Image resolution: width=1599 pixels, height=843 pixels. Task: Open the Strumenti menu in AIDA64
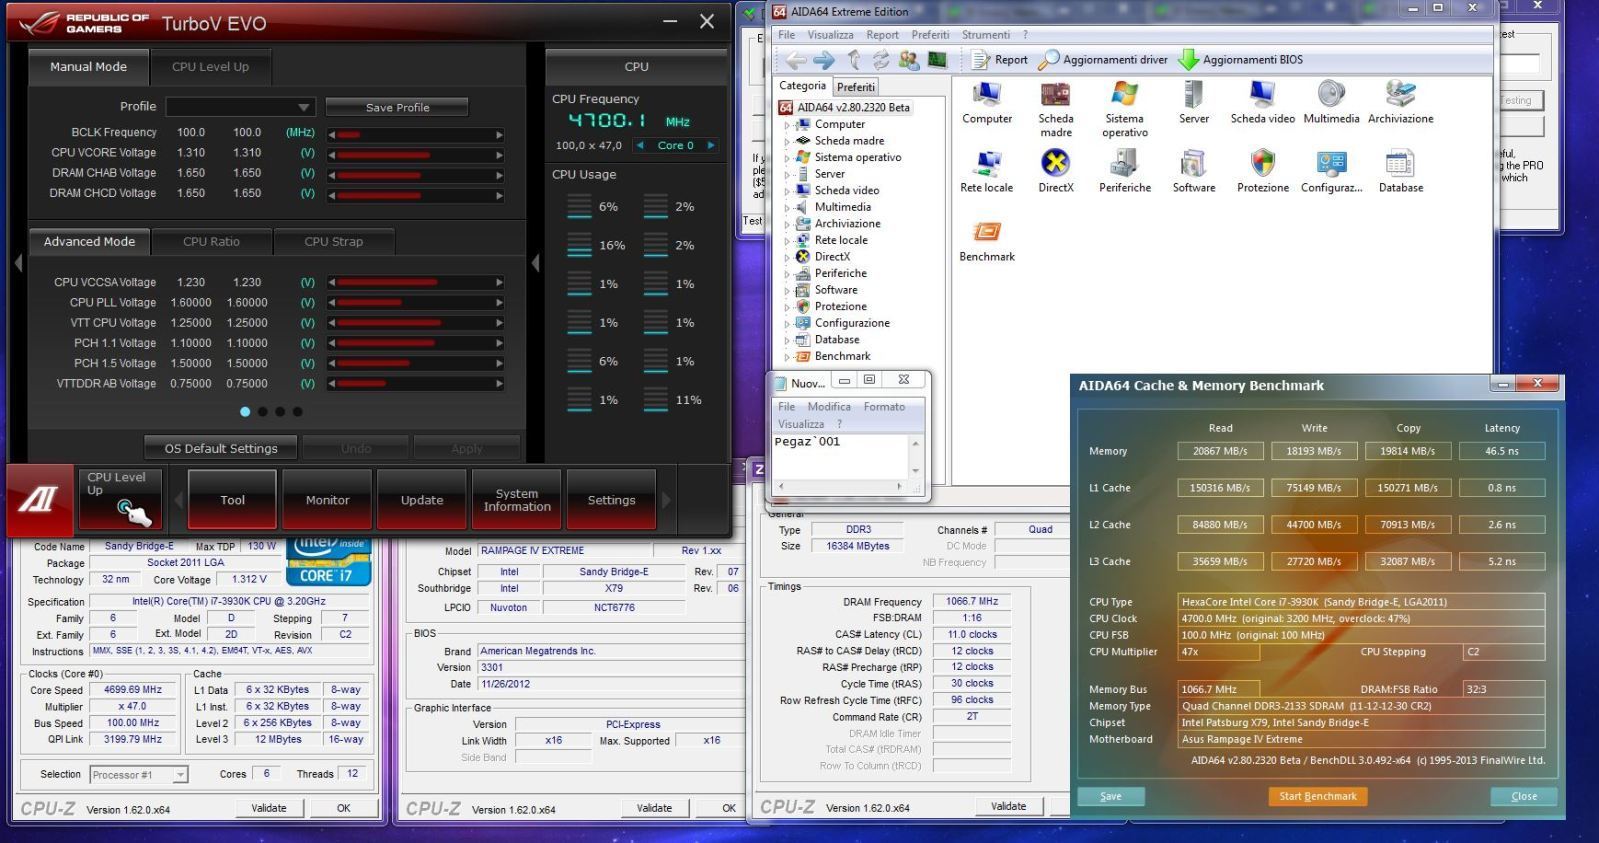pos(986,35)
